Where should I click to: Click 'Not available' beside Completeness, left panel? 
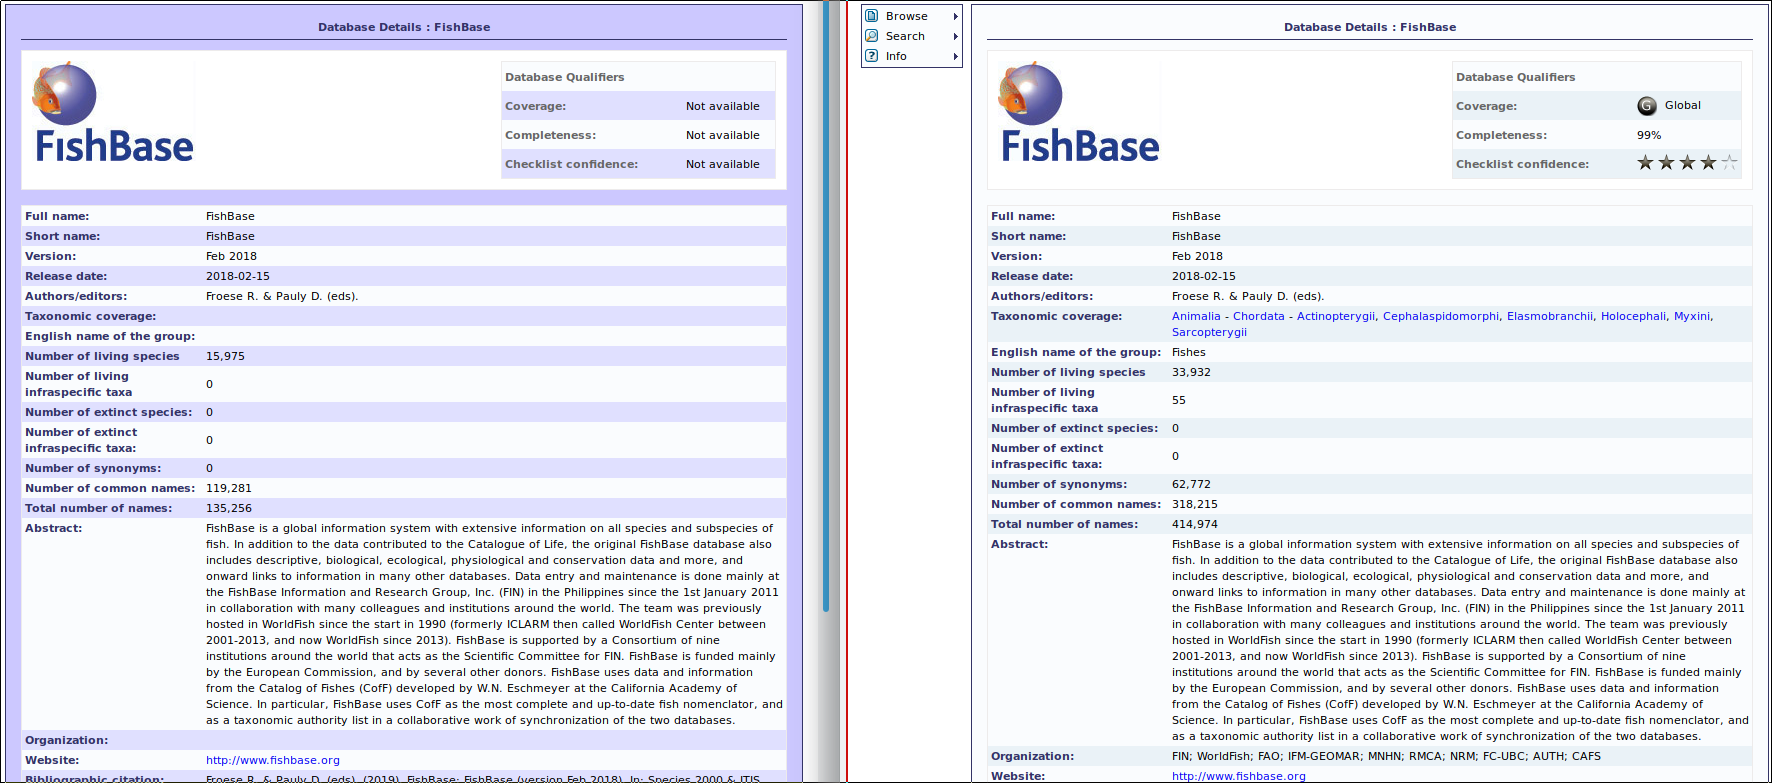coord(723,135)
